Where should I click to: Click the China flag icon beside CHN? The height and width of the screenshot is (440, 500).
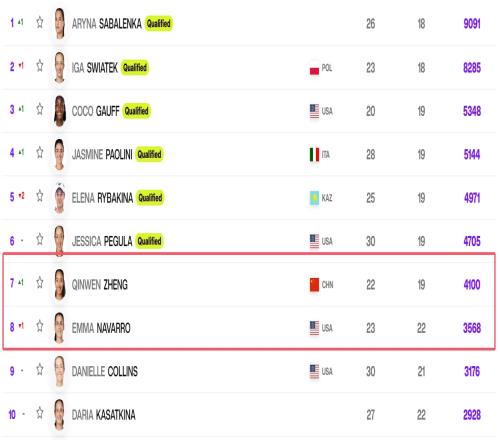click(314, 285)
